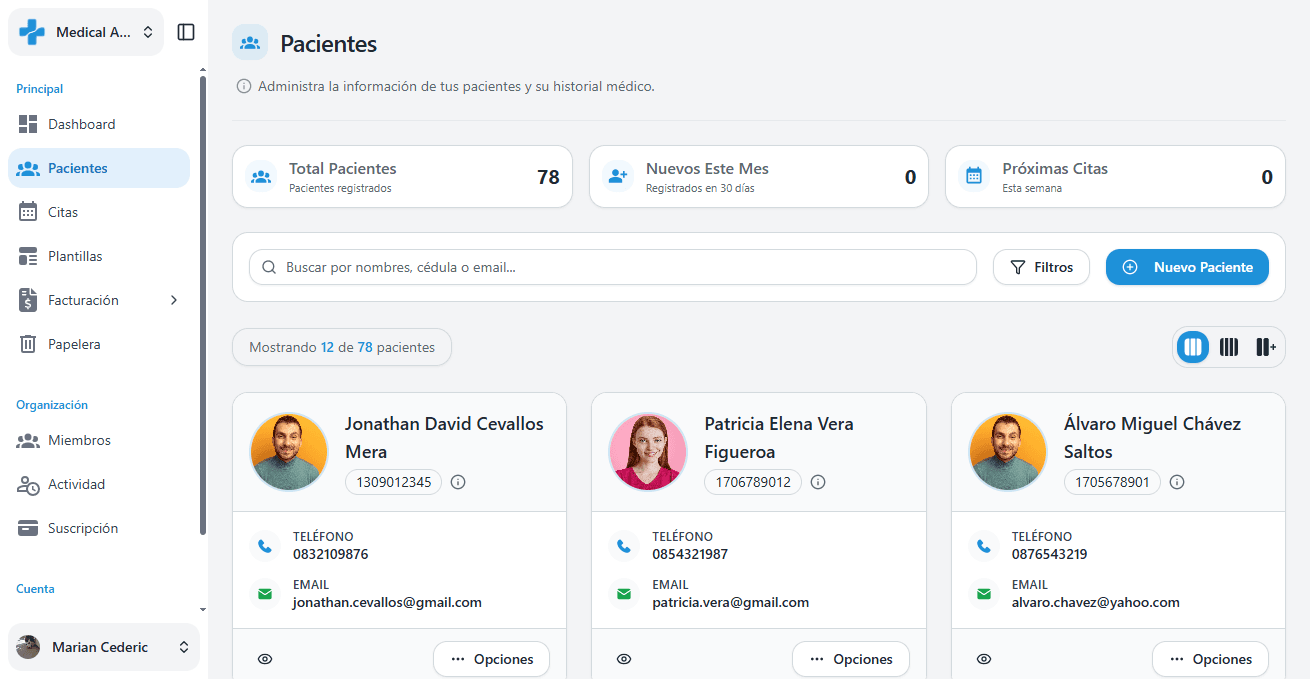Click the Citas calendar icon
This screenshot has height=679, width=1310.
[28, 212]
